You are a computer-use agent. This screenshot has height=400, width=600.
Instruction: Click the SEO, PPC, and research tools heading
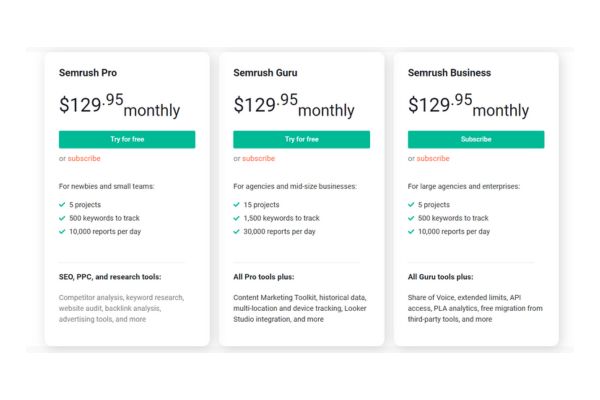coord(110,277)
